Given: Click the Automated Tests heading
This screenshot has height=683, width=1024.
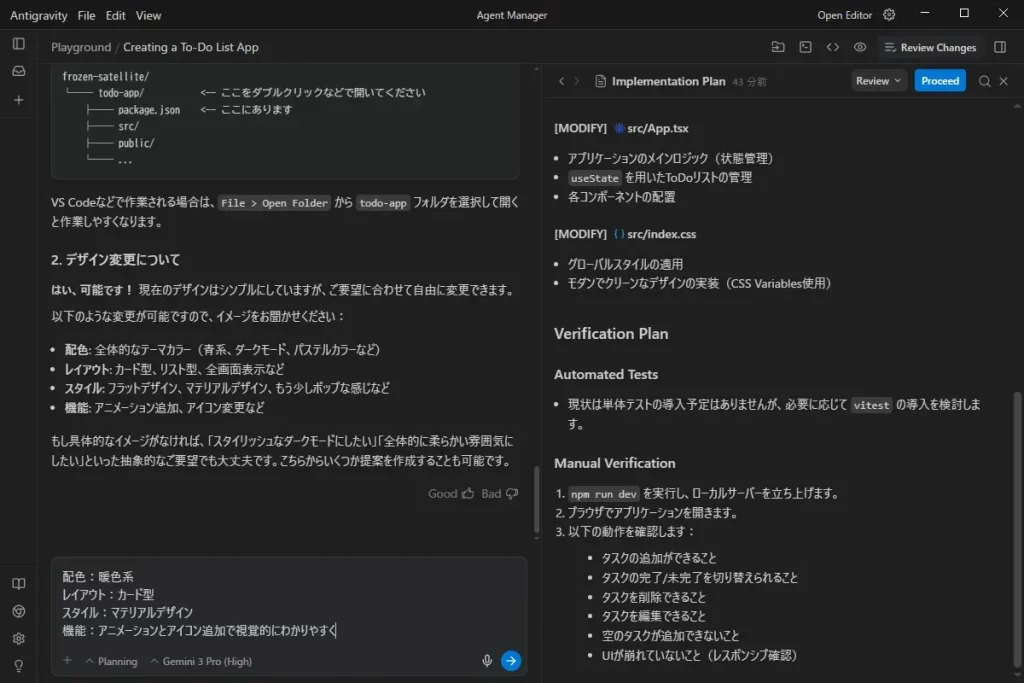Looking at the screenshot, I should pyautogui.click(x=606, y=374).
